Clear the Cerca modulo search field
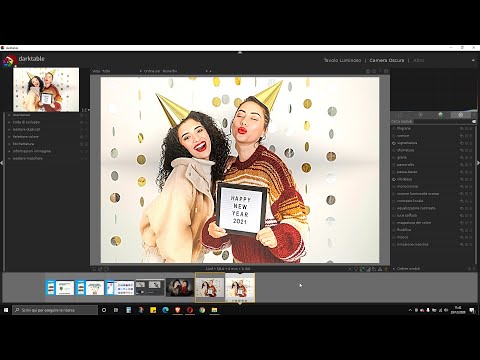The height and width of the screenshot is (360, 480). coord(474,122)
